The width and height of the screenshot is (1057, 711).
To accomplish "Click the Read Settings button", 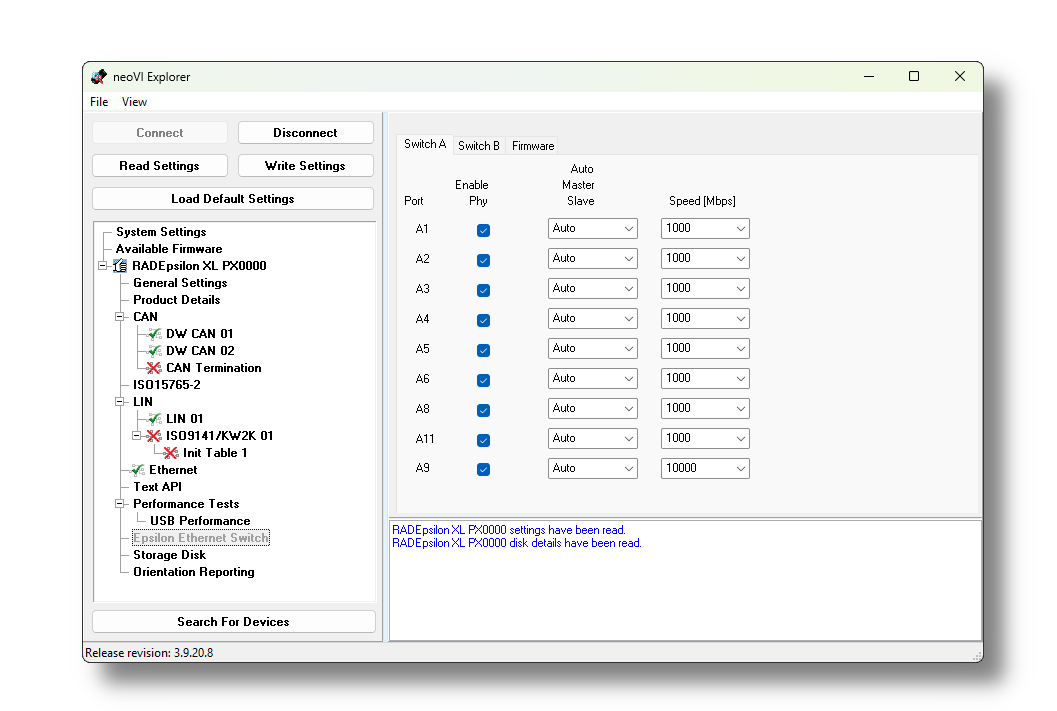I will tap(160, 166).
